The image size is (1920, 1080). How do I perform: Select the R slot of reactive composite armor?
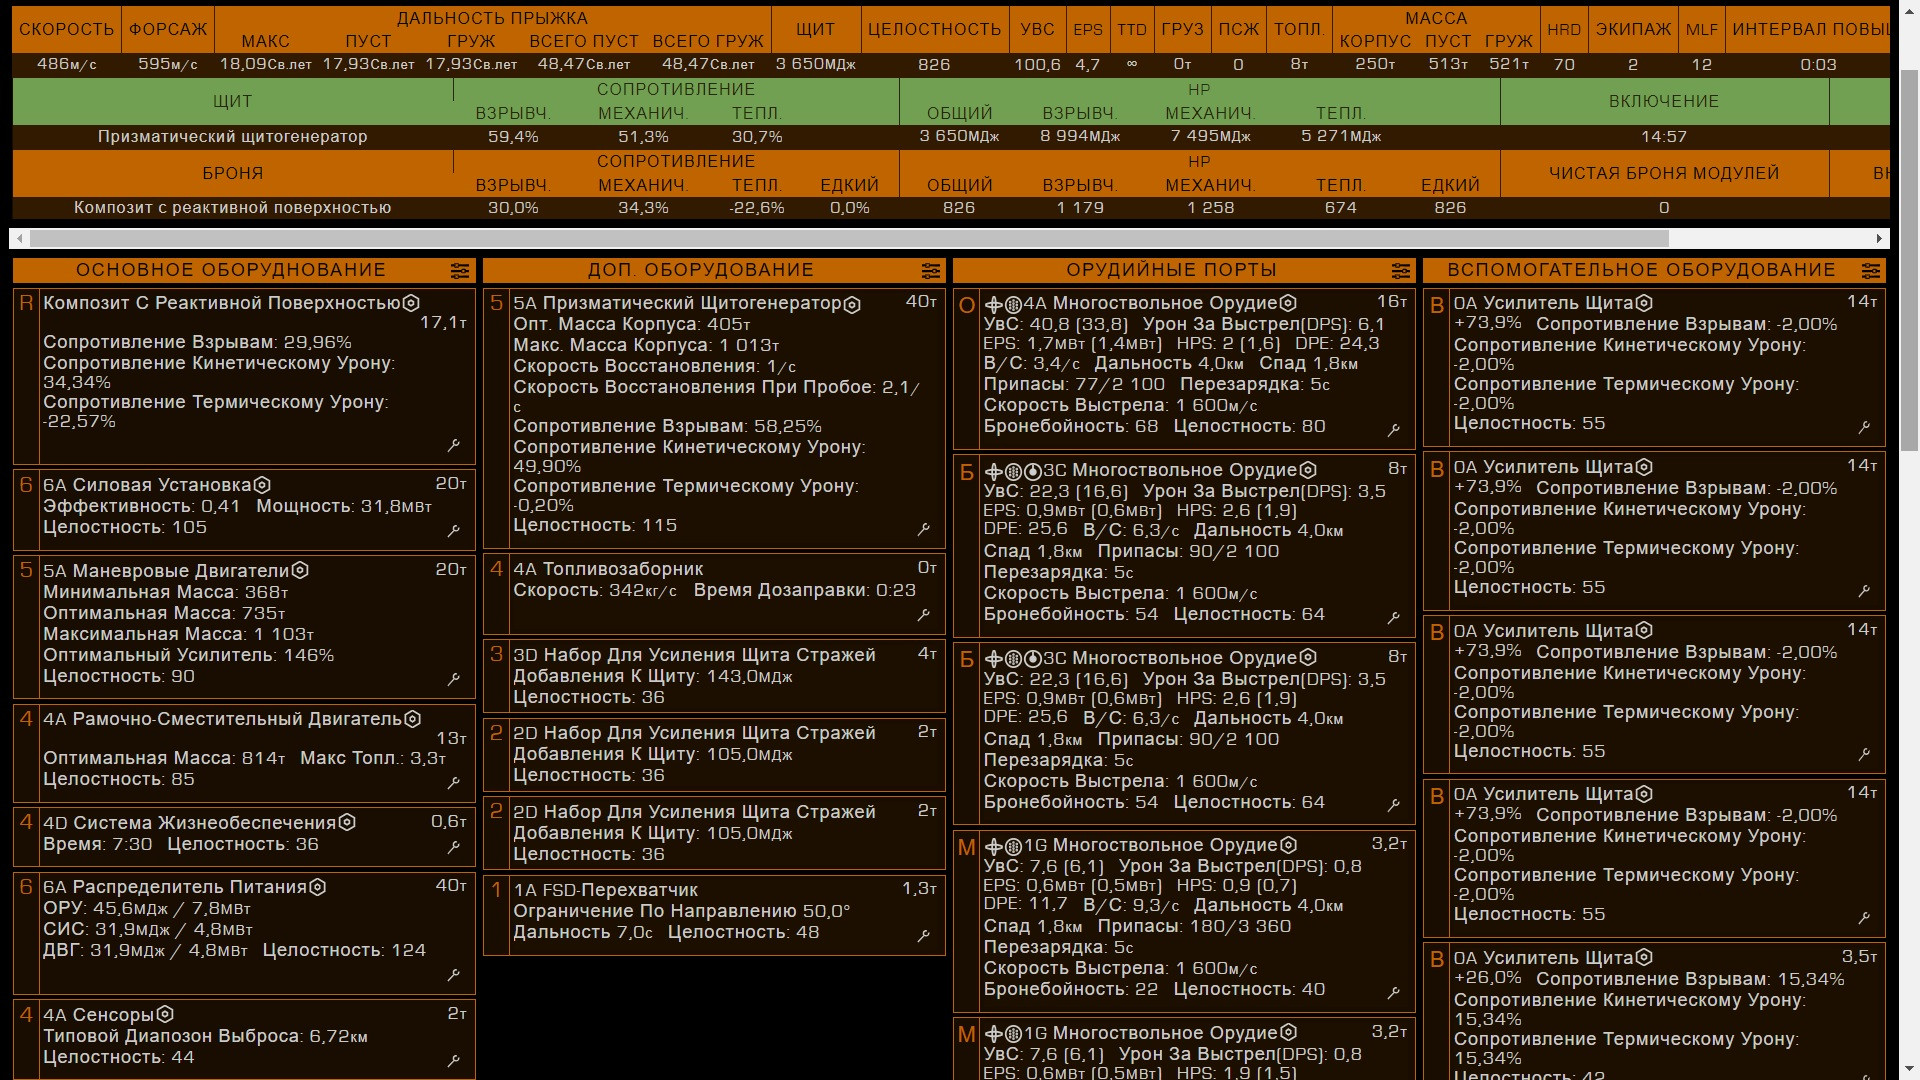pyautogui.click(x=26, y=304)
